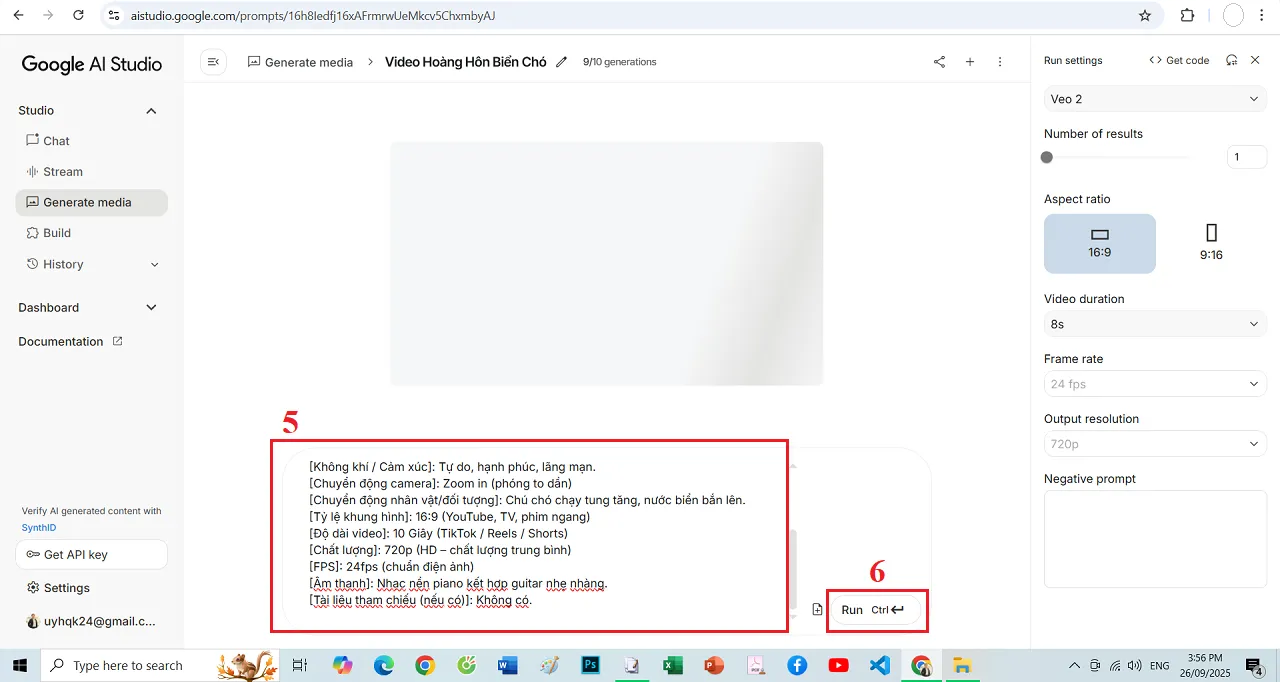Image resolution: width=1280 pixels, height=682 pixels.
Task: Open the Get code link
Action: (1179, 60)
